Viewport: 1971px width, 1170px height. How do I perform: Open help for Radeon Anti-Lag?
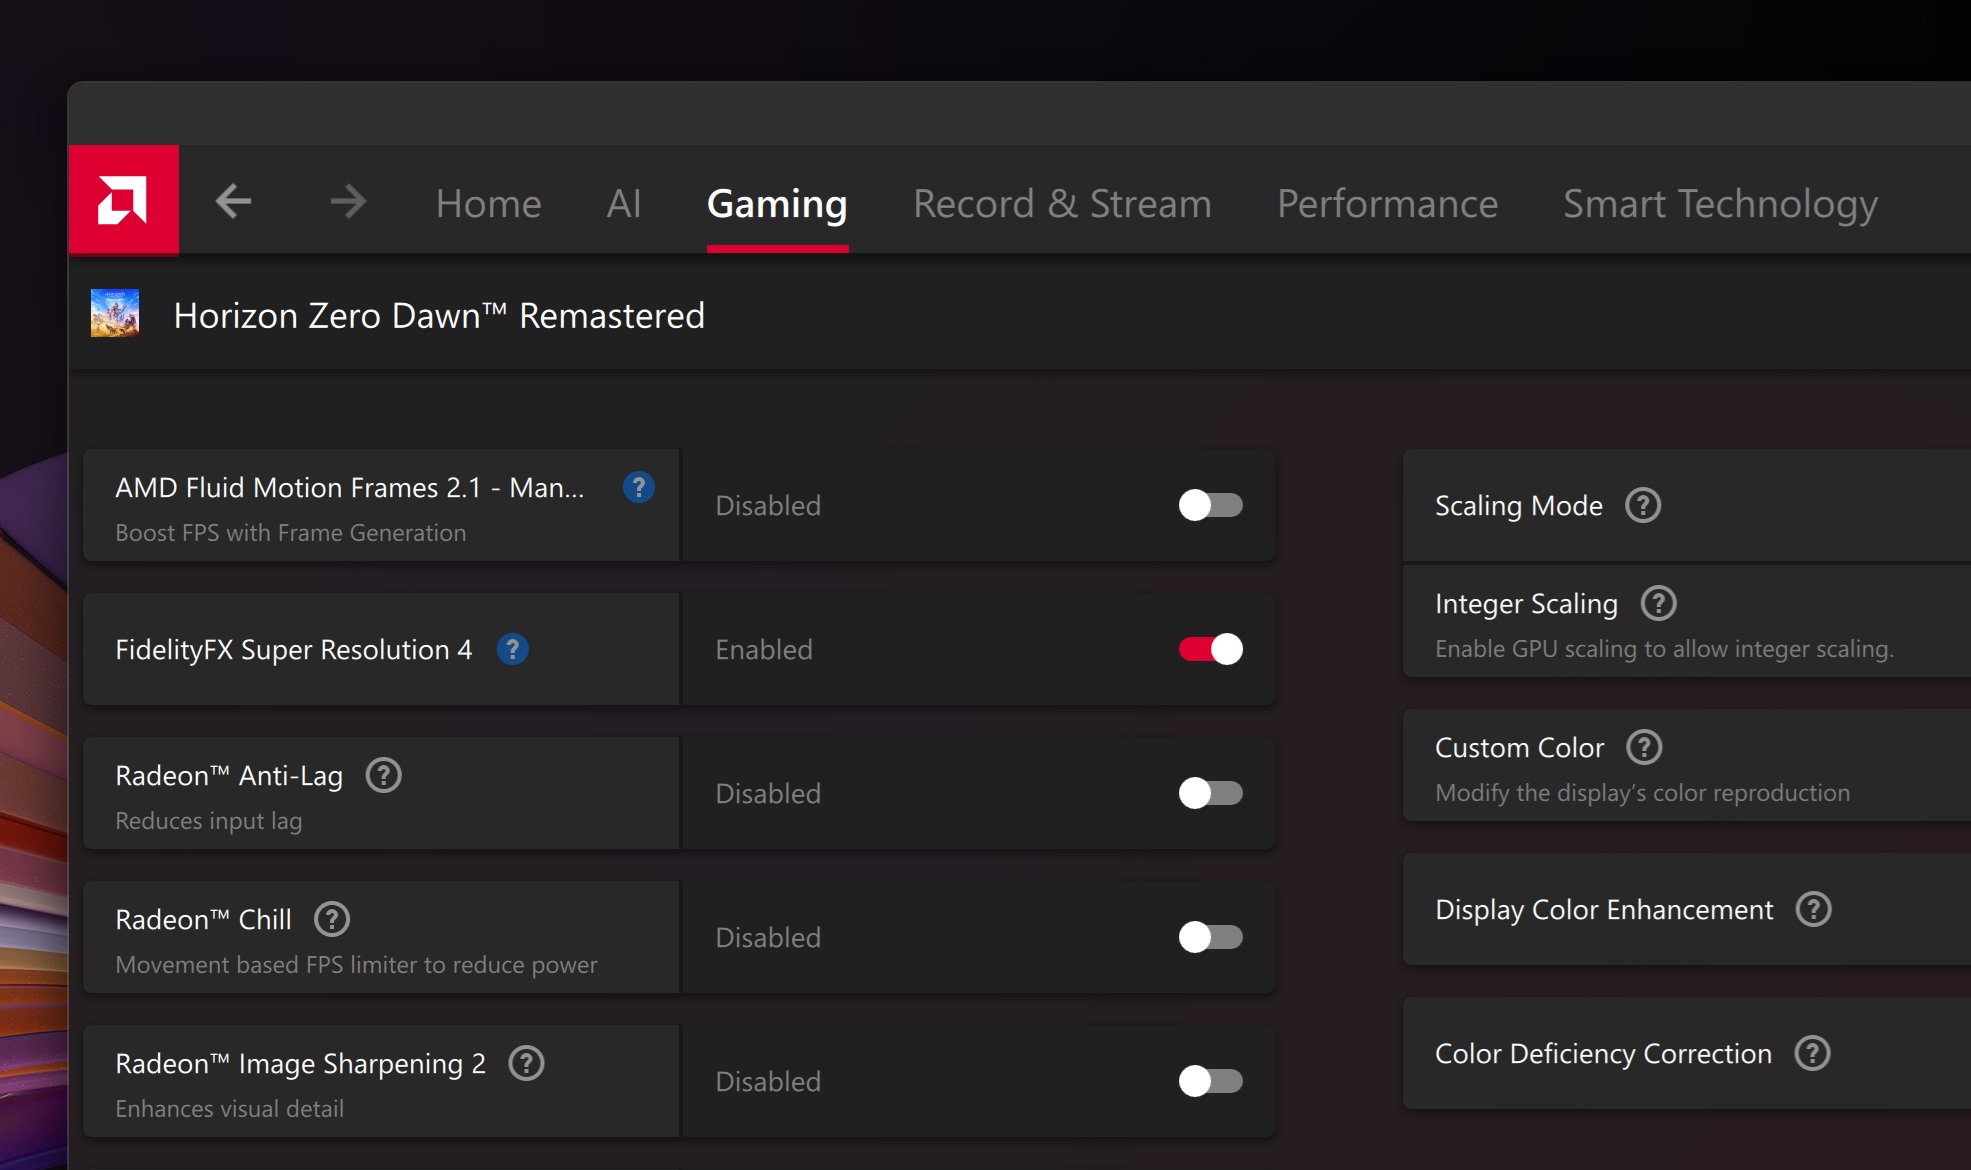(x=383, y=775)
